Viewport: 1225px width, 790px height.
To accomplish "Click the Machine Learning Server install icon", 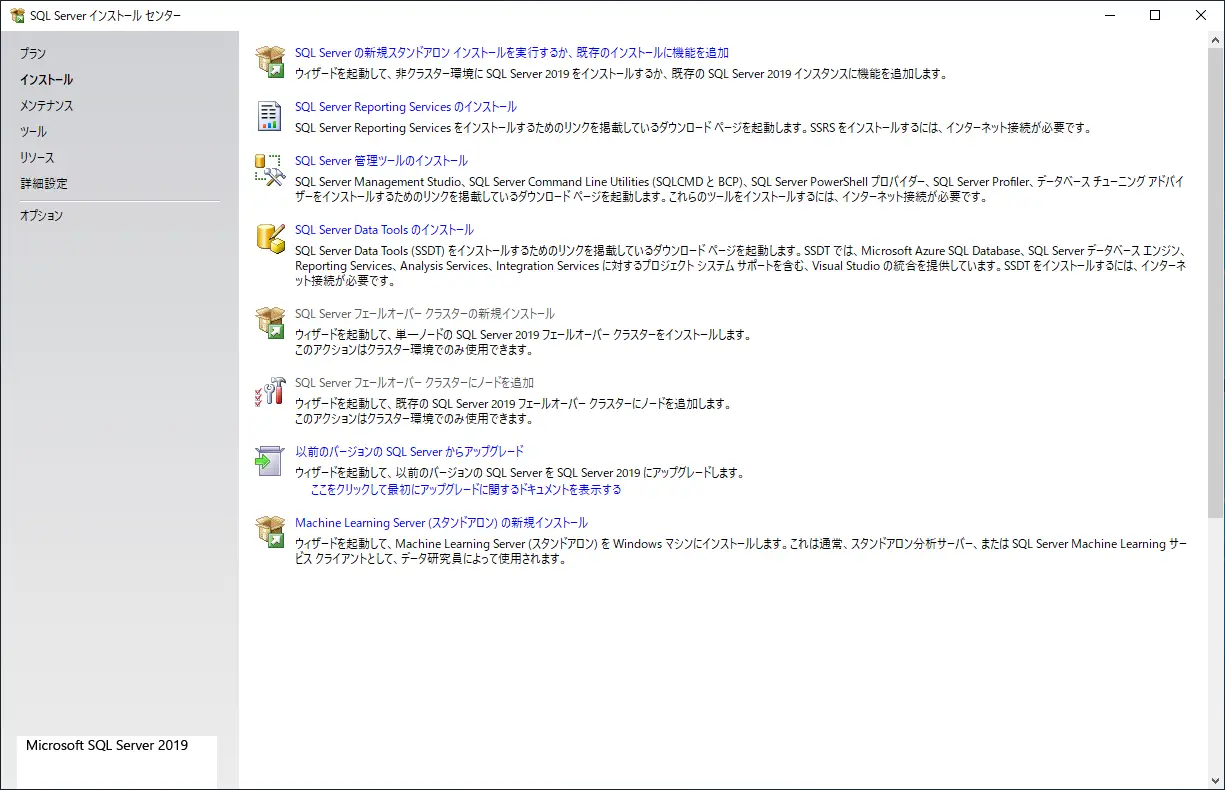I will (x=270, y=531).
